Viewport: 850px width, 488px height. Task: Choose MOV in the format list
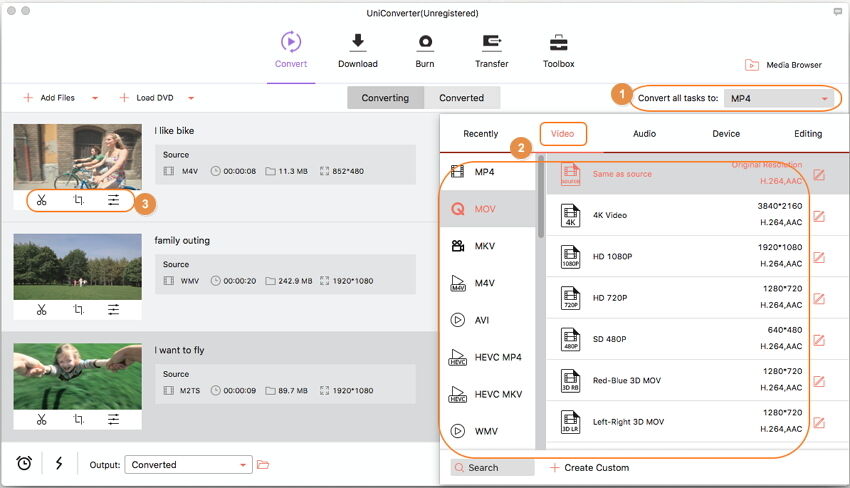(x=488, y=209)
